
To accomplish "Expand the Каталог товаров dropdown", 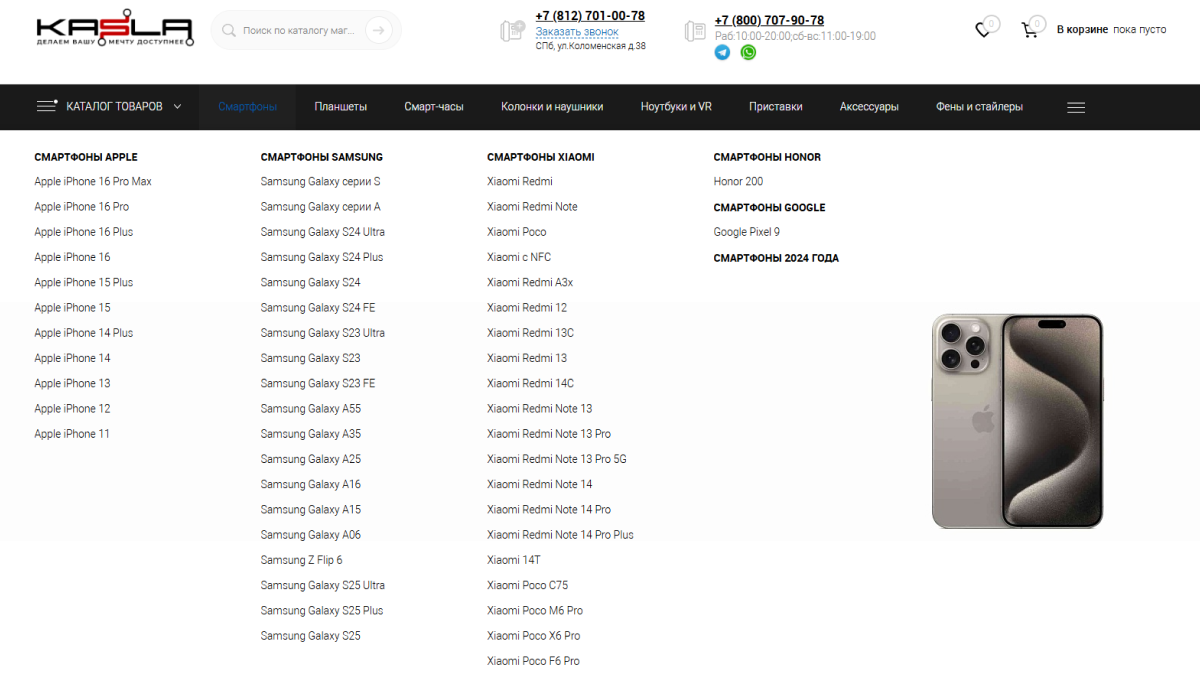I will coord(110,107).
